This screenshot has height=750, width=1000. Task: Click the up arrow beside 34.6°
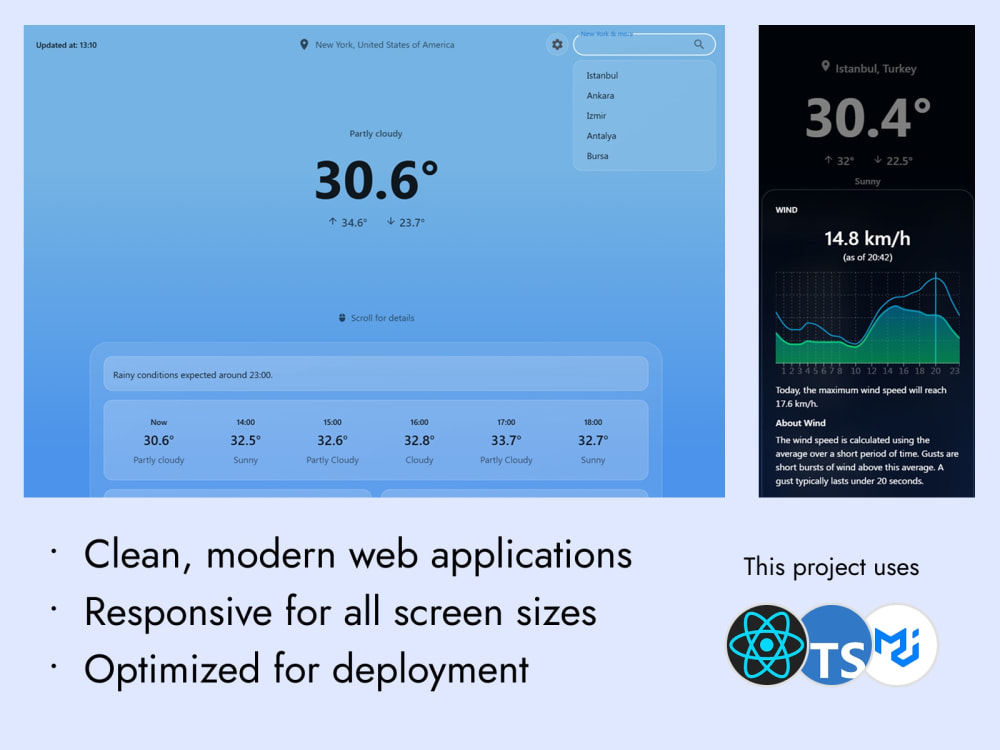pyautogui.click(x=332, y=221)
